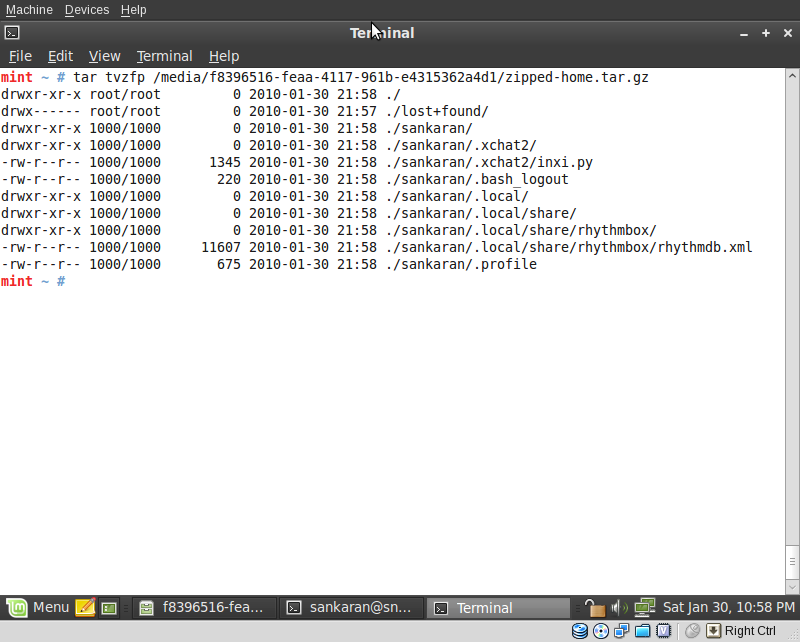Viewport: 800px width, 642px height.
Task: Click the VirtualBox network adapters status icon
Action: click(x=622, y=630)
